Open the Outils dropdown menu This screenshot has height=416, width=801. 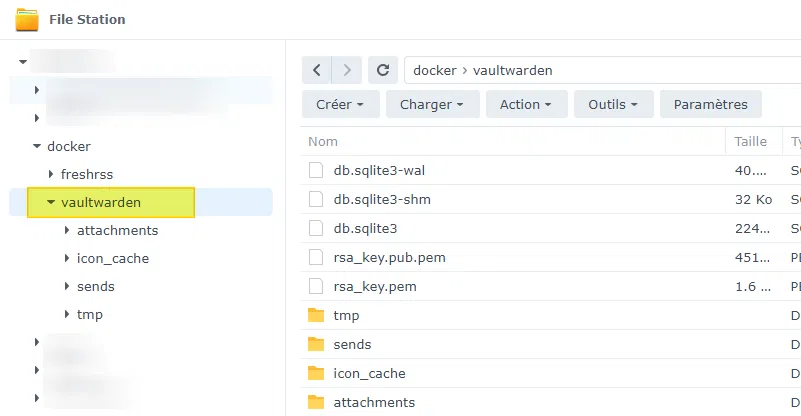tap(614, 104)
